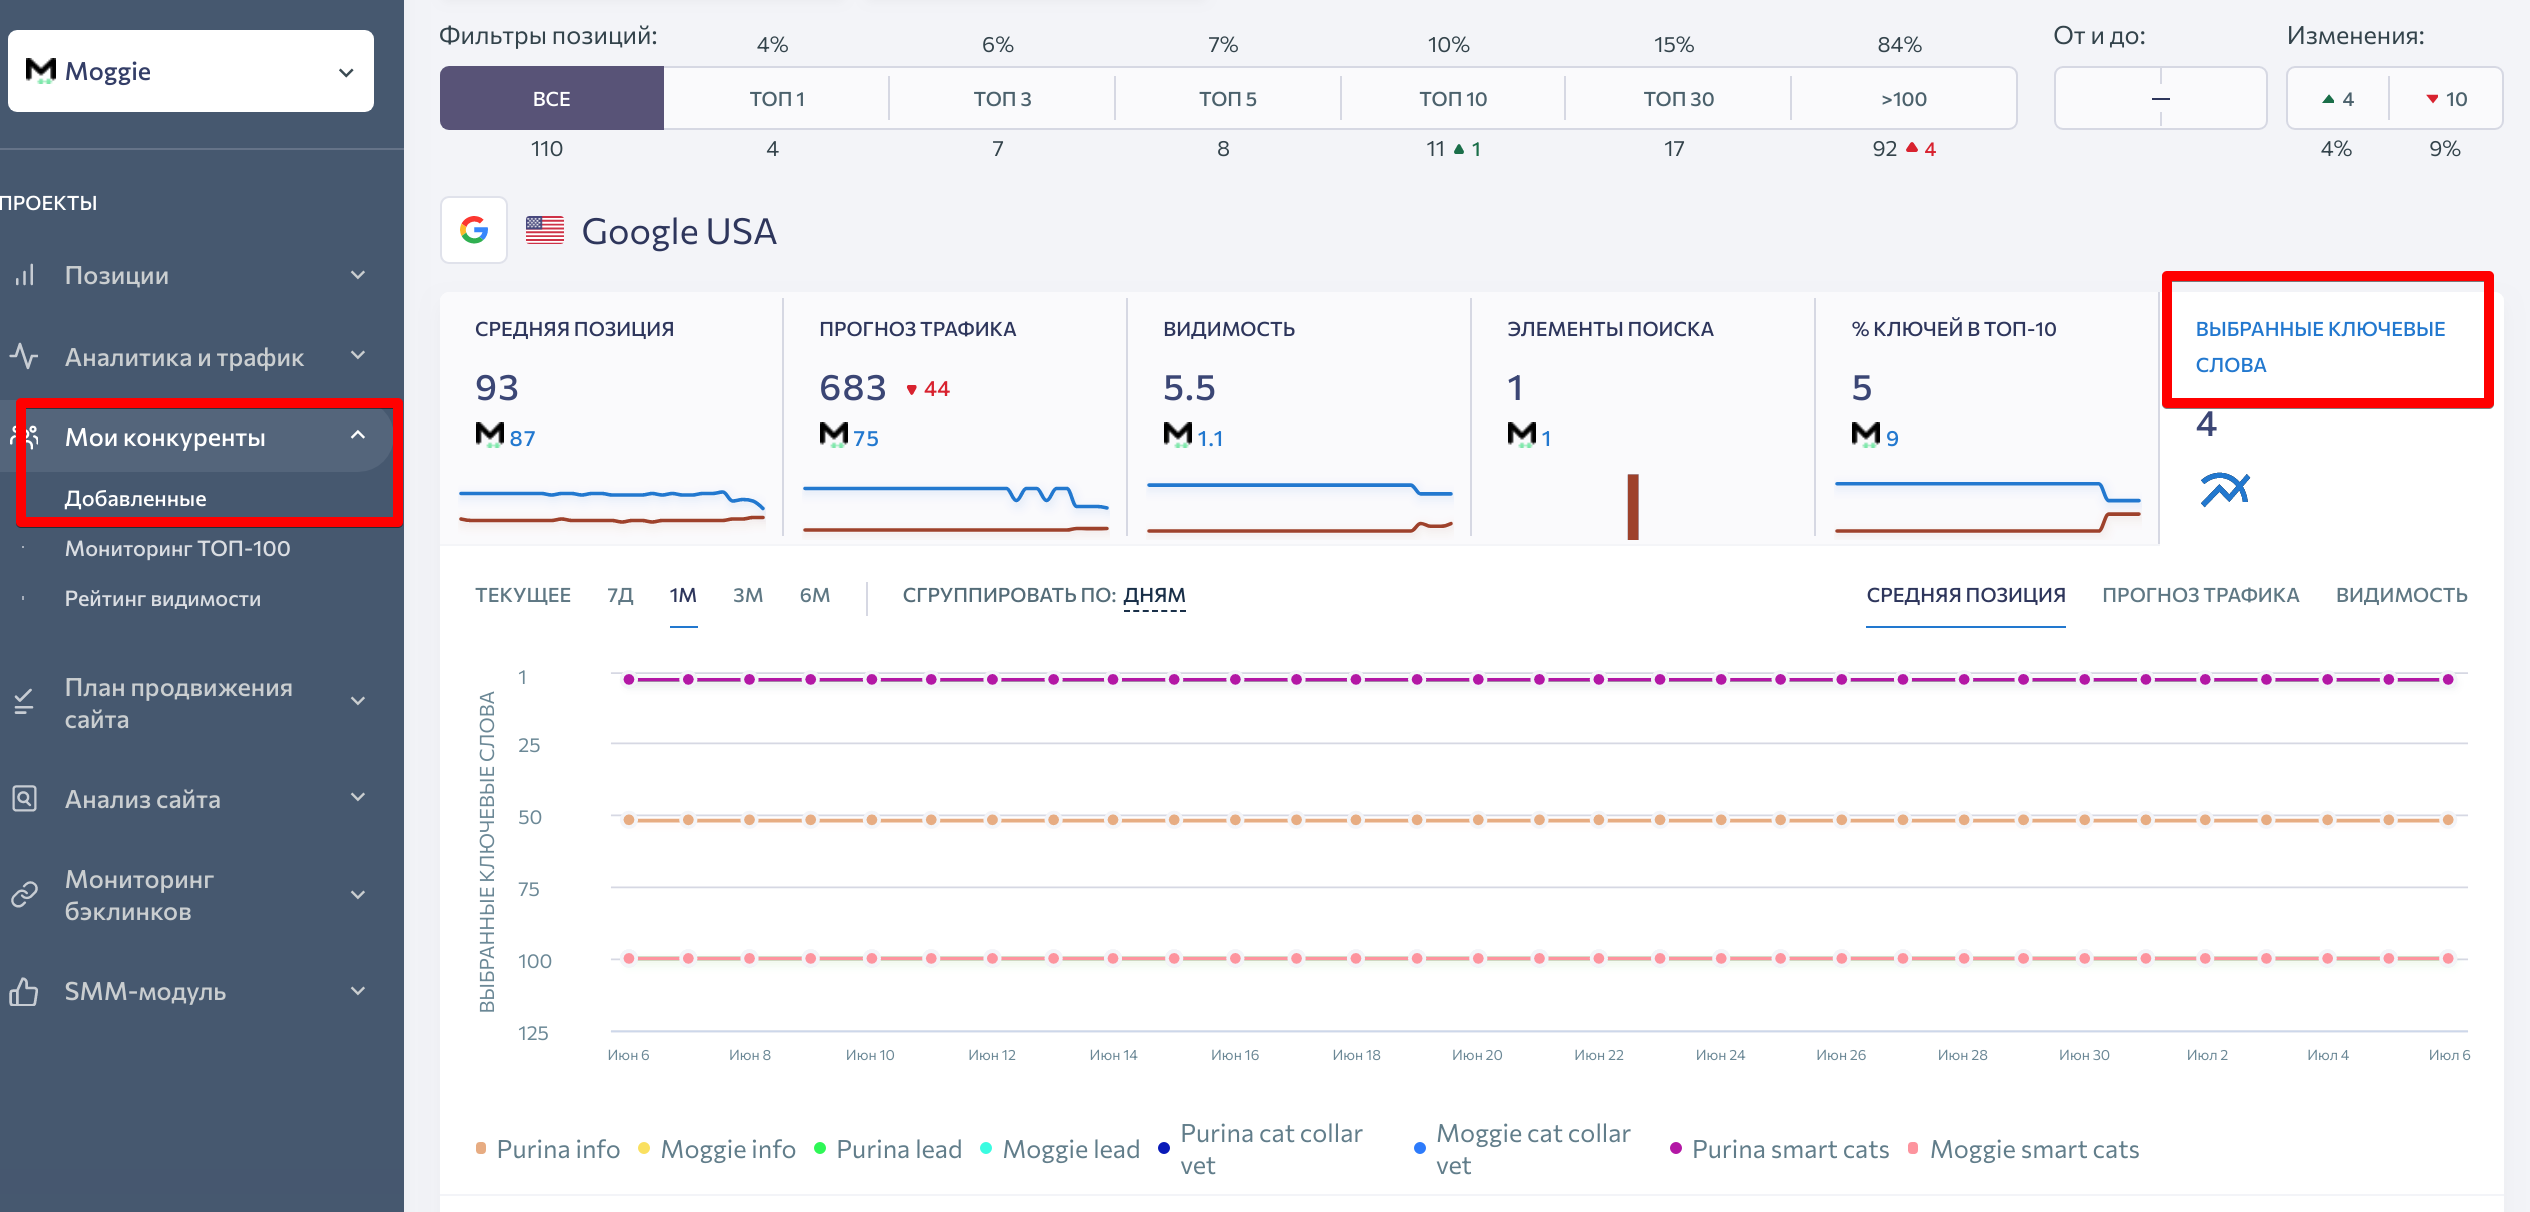Viewport: 2530px width, 1212px height.
Task: Collapse the Мои конкуренты section
Action: coord(358,436)
